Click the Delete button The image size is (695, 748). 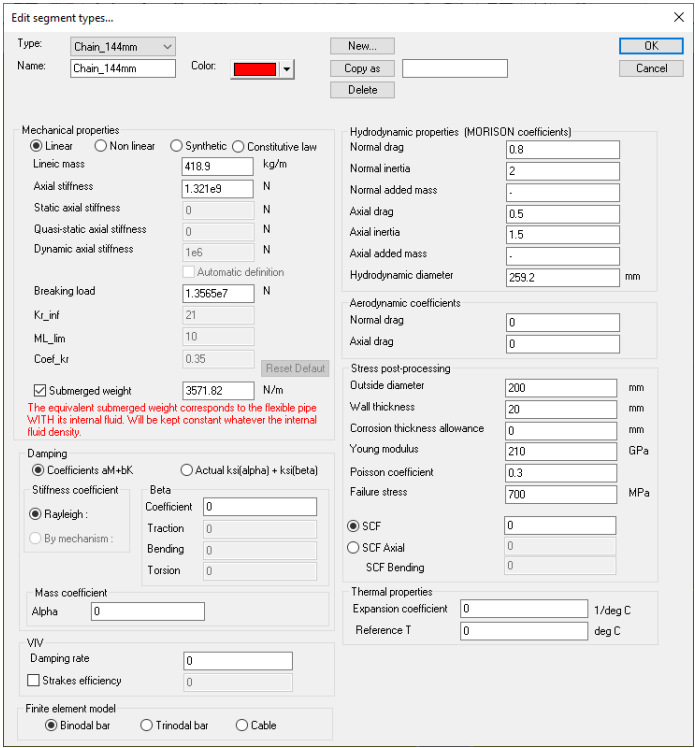pyautogui.click(x=362, y=90)
